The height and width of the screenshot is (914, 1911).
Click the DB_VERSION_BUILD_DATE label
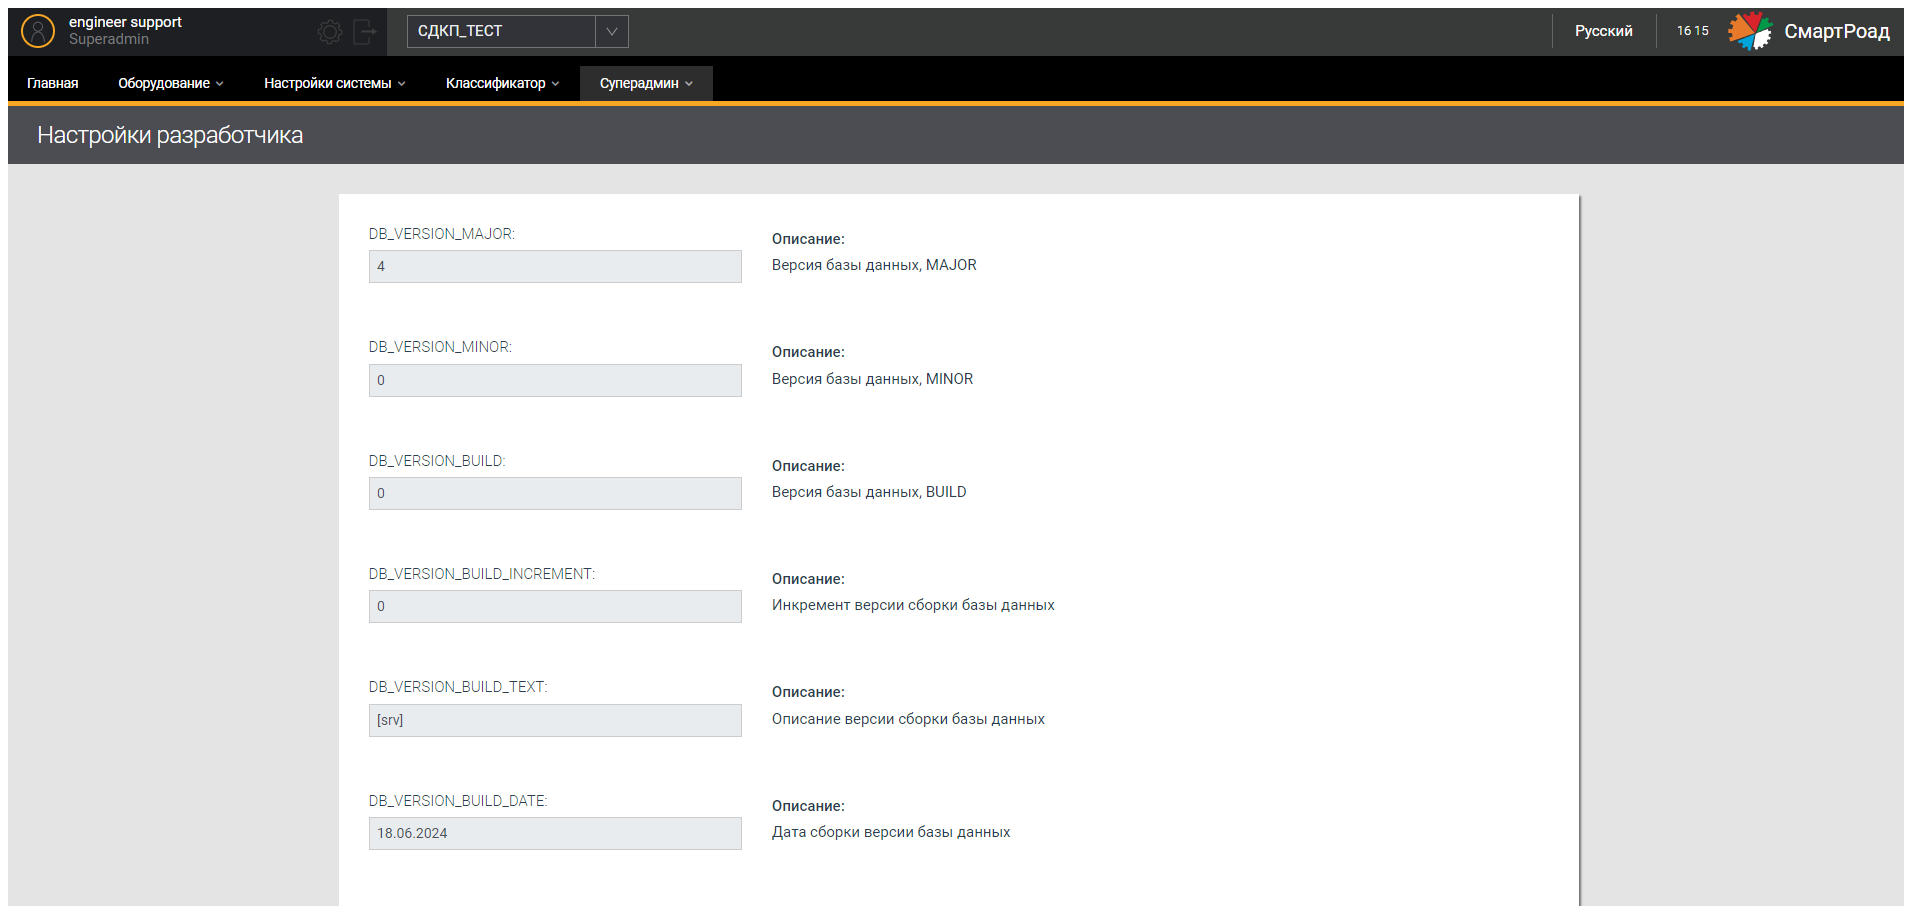(458, 801)
